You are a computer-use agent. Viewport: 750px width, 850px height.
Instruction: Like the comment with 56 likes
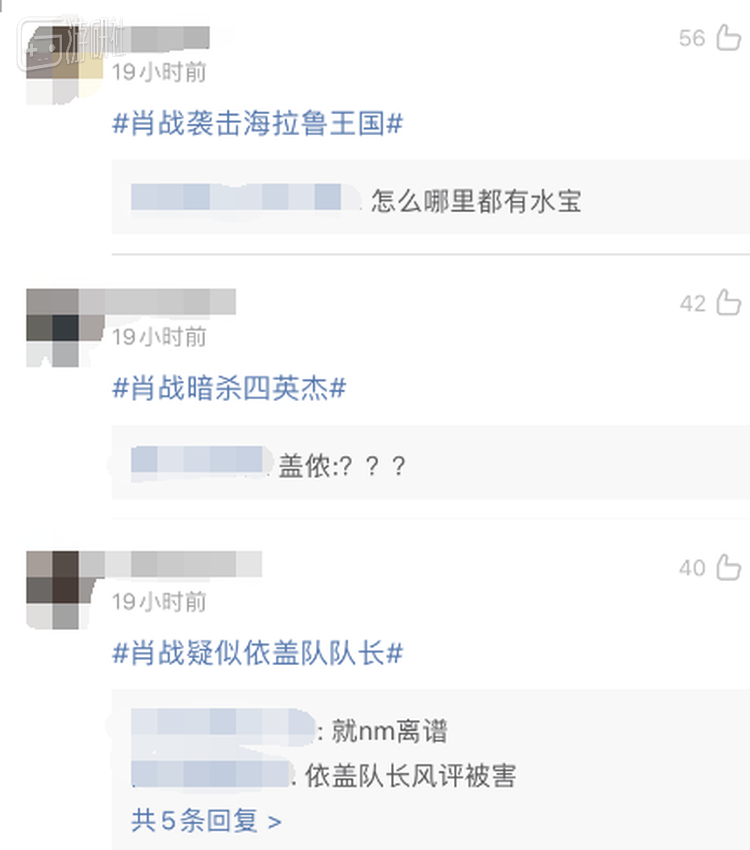pos(728,37)
